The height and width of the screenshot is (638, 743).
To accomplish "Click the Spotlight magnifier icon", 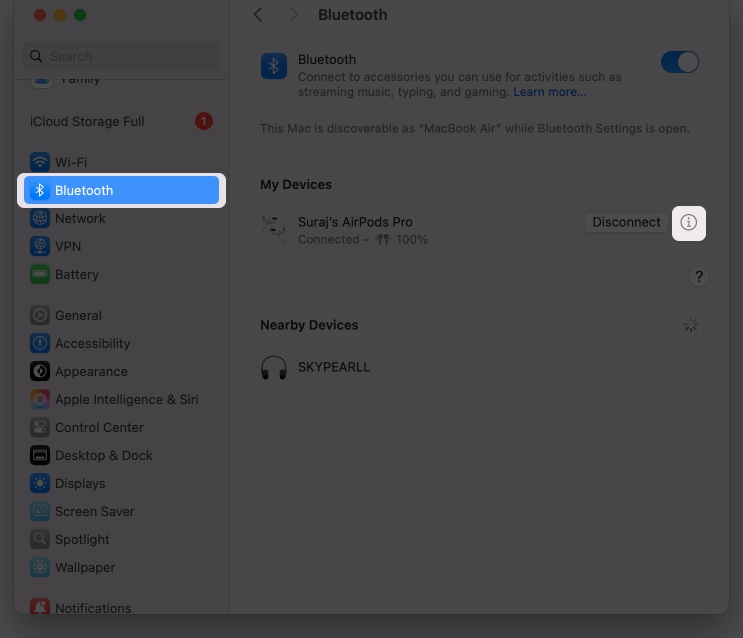I will pos(40,539).
